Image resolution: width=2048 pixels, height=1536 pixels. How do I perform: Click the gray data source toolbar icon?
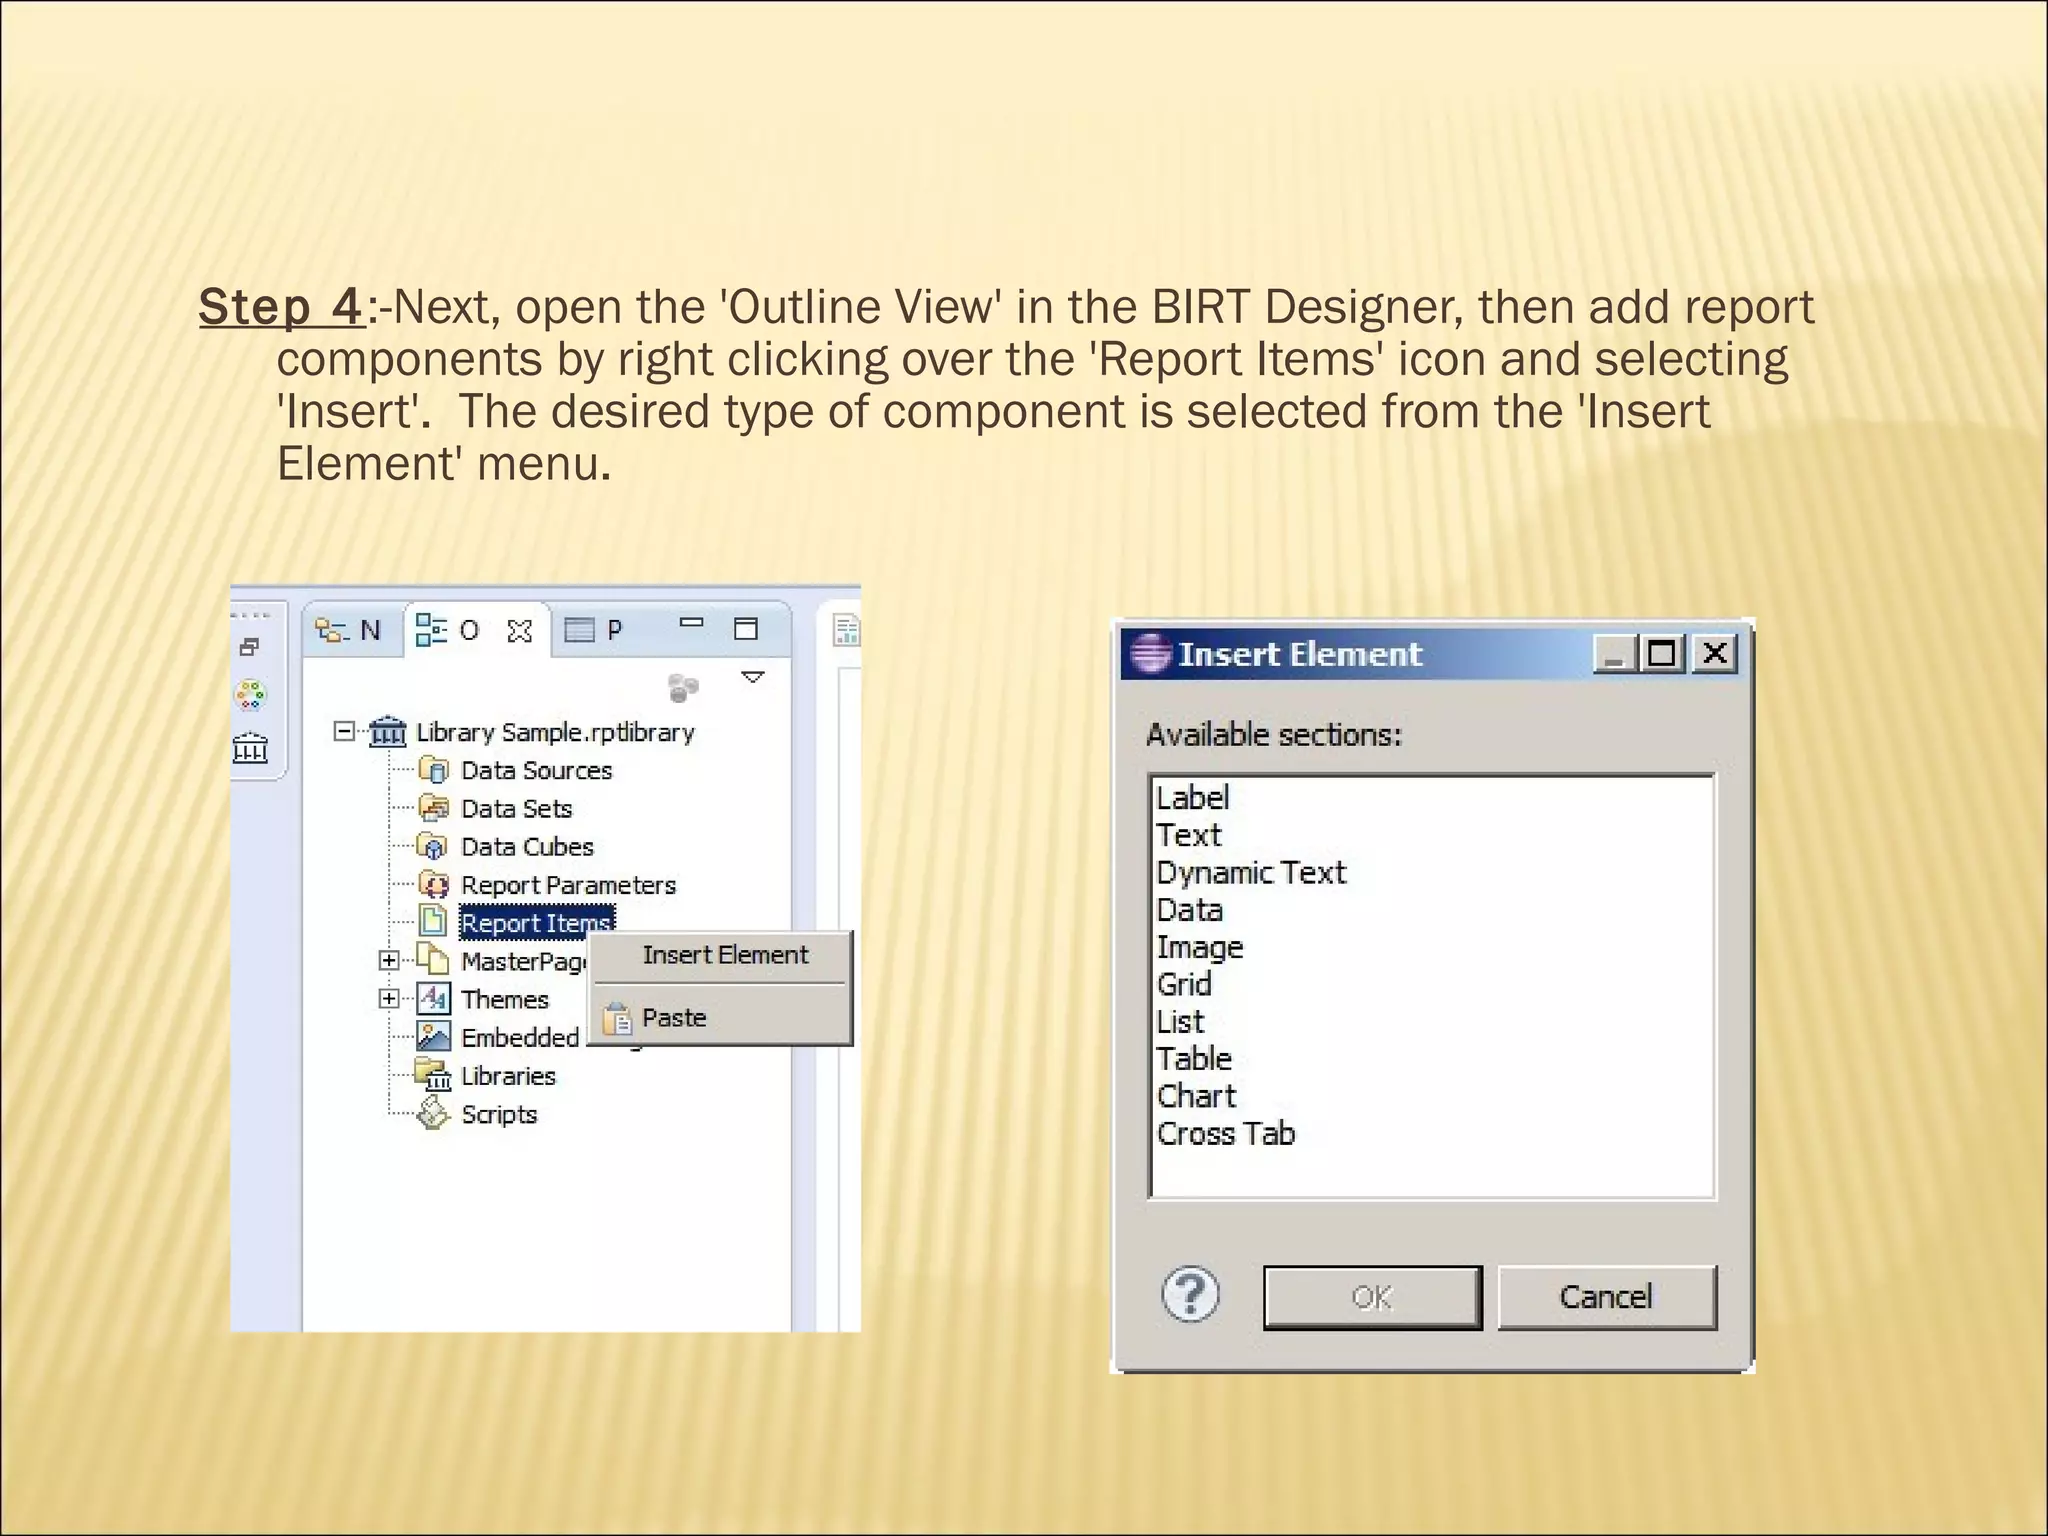click(683, 688)
